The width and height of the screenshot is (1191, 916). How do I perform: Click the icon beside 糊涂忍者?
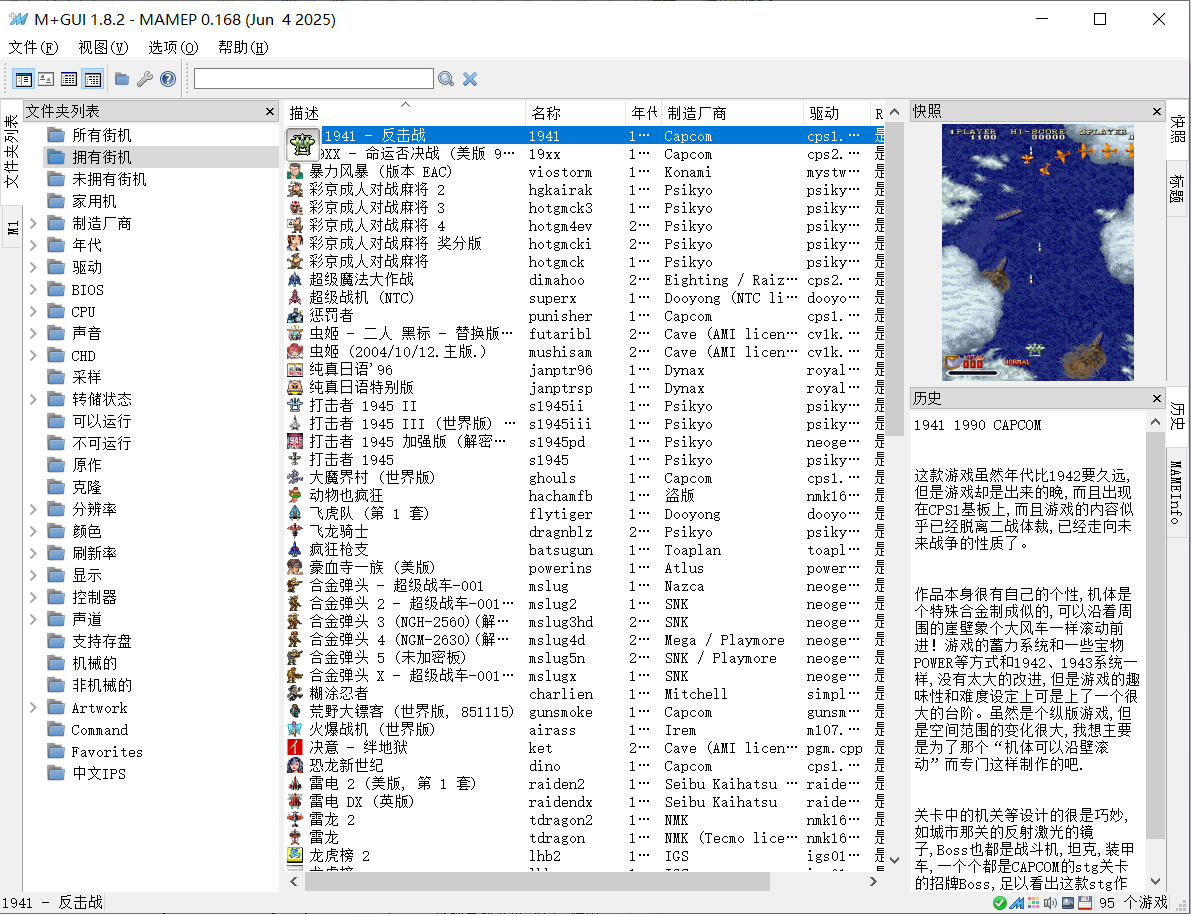pyautogui.click(x=295, y=693)
